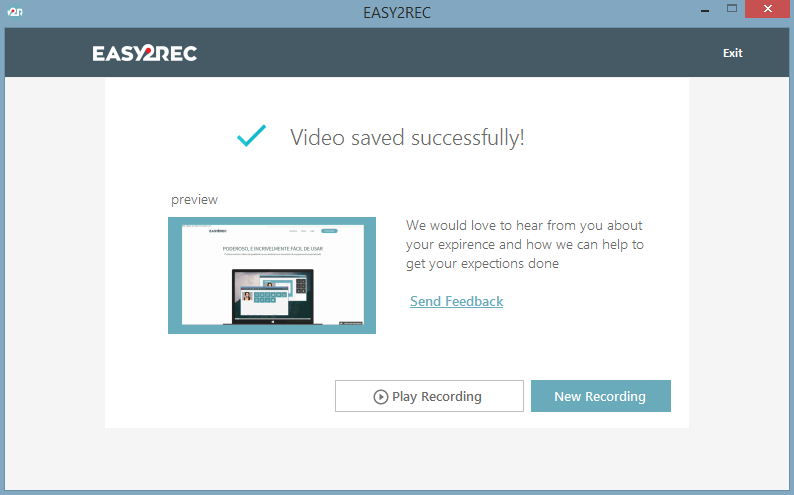794x495 pixels.
Task: Click the 'Video saved successfully!' text
Action: coord(407,138)
